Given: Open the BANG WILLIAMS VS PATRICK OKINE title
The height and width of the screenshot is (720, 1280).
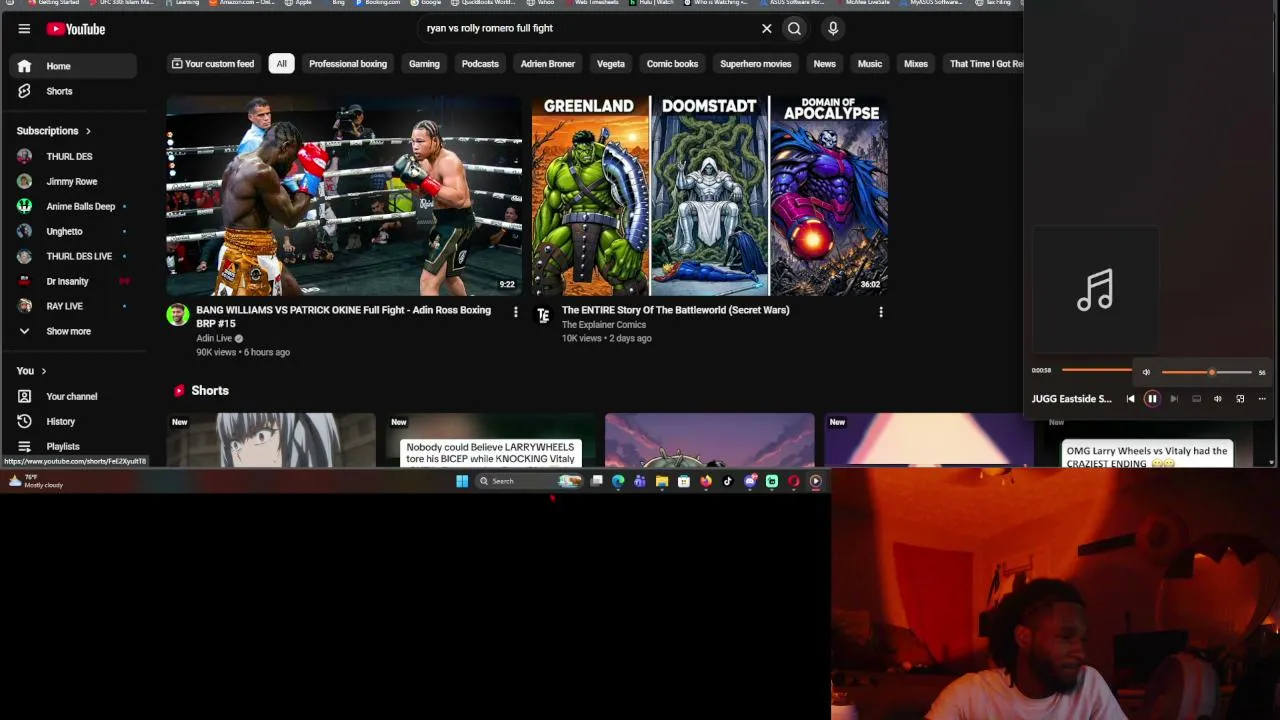Looking at the screenshot, I should click(x=344, y=317).
